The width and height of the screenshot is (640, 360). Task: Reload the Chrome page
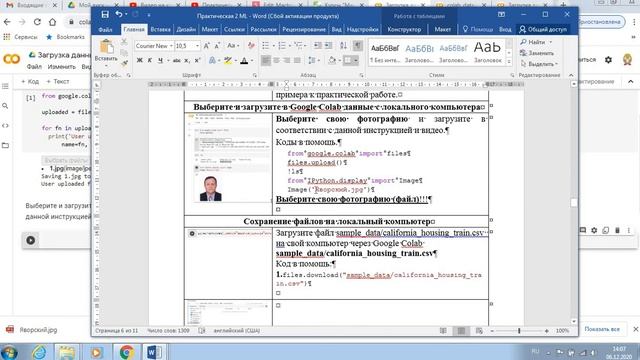(x=37, y=22)
